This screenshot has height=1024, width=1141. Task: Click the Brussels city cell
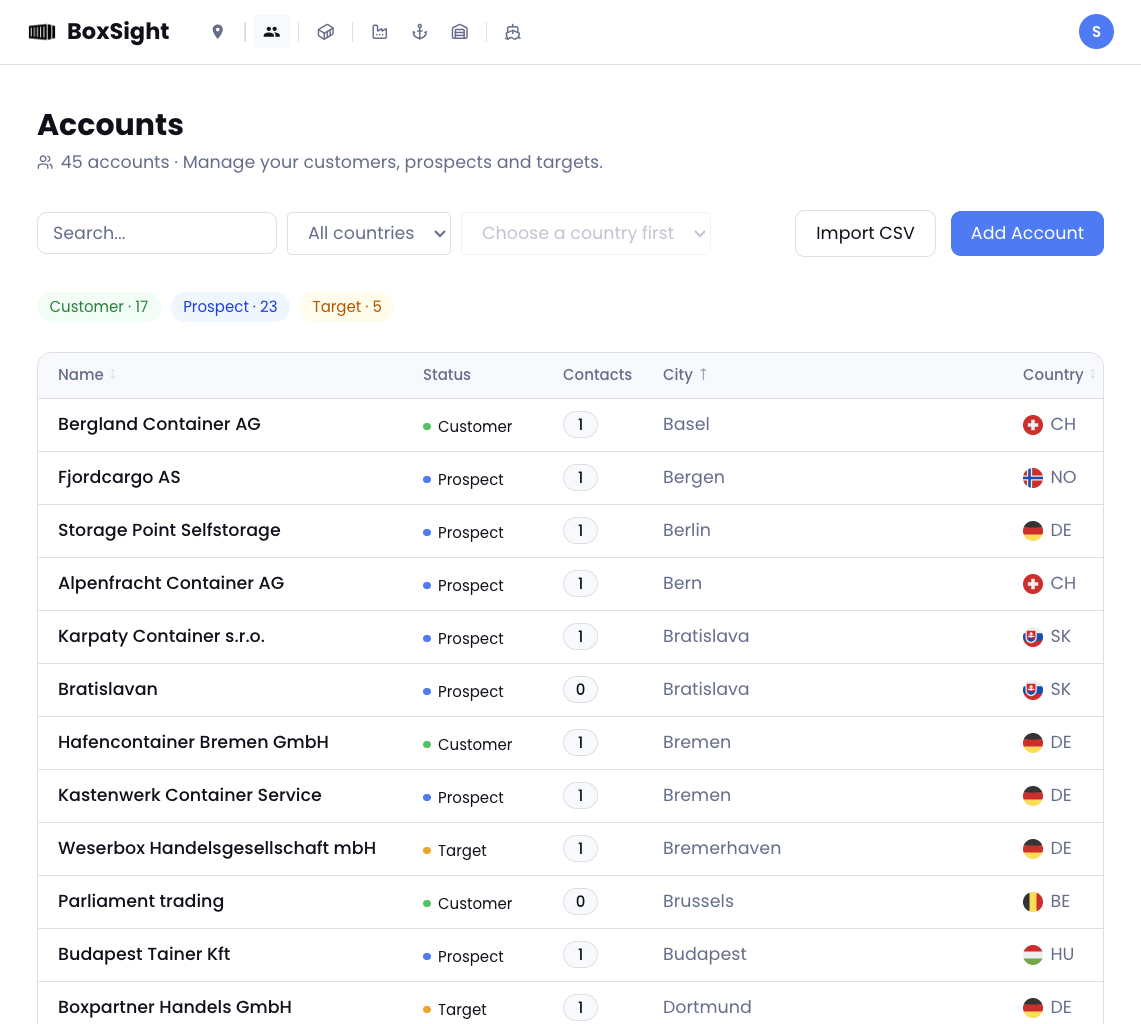(698, 902)
